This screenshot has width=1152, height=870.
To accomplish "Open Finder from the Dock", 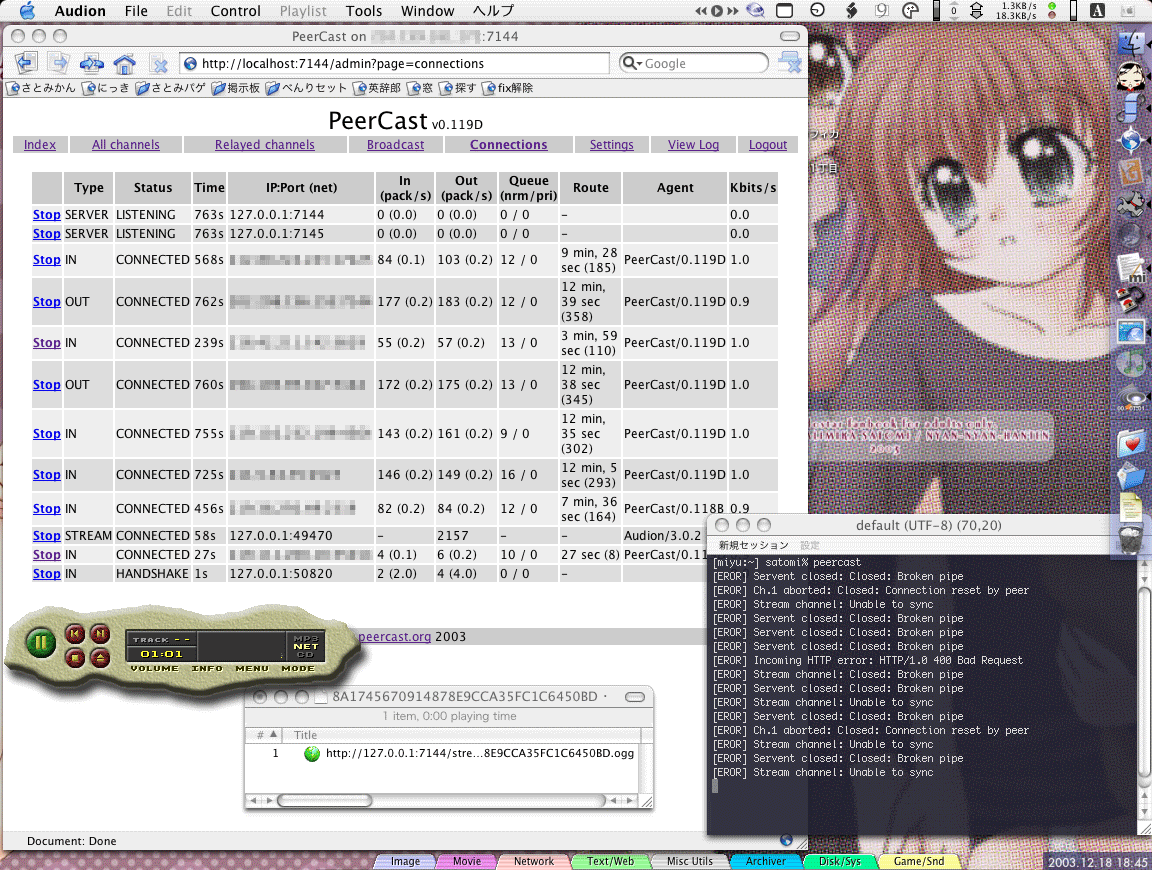I will (1131, 43).
